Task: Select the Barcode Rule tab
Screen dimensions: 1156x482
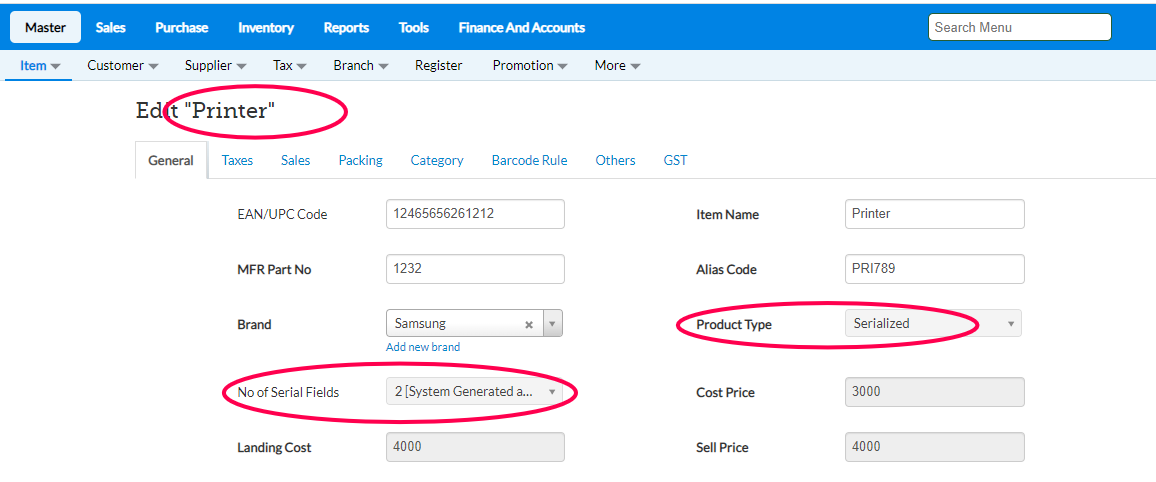Action: (529, 160)
